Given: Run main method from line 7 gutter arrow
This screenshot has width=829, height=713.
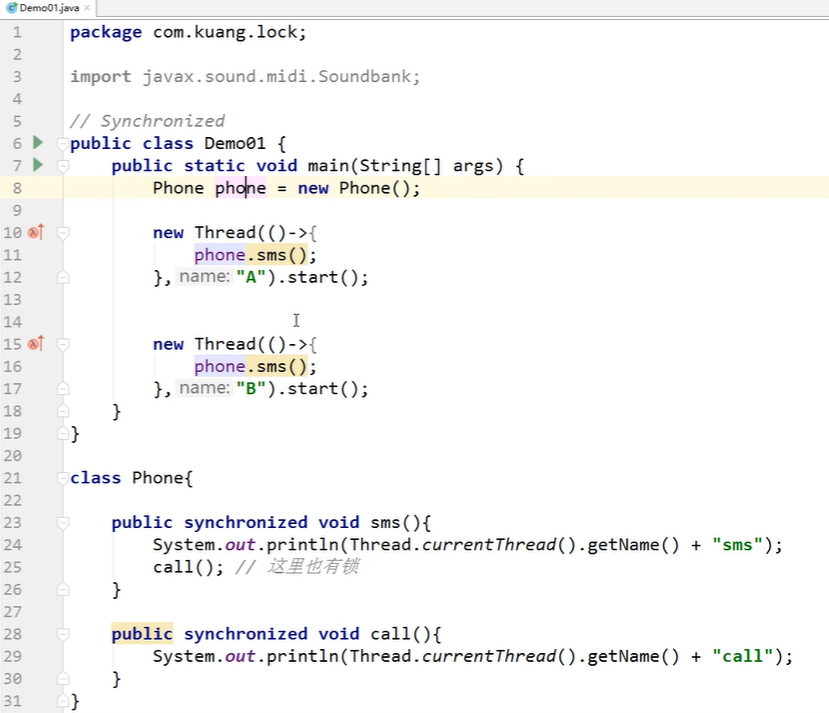Looking at the screenshot, I should [x=38, y=165].
